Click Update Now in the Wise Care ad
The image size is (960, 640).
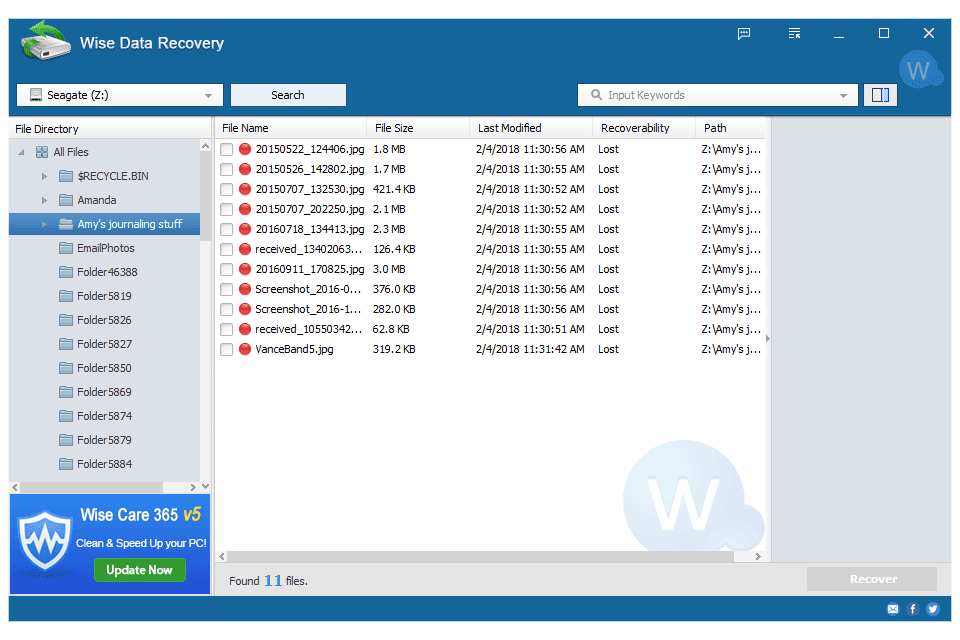point(140,570)
